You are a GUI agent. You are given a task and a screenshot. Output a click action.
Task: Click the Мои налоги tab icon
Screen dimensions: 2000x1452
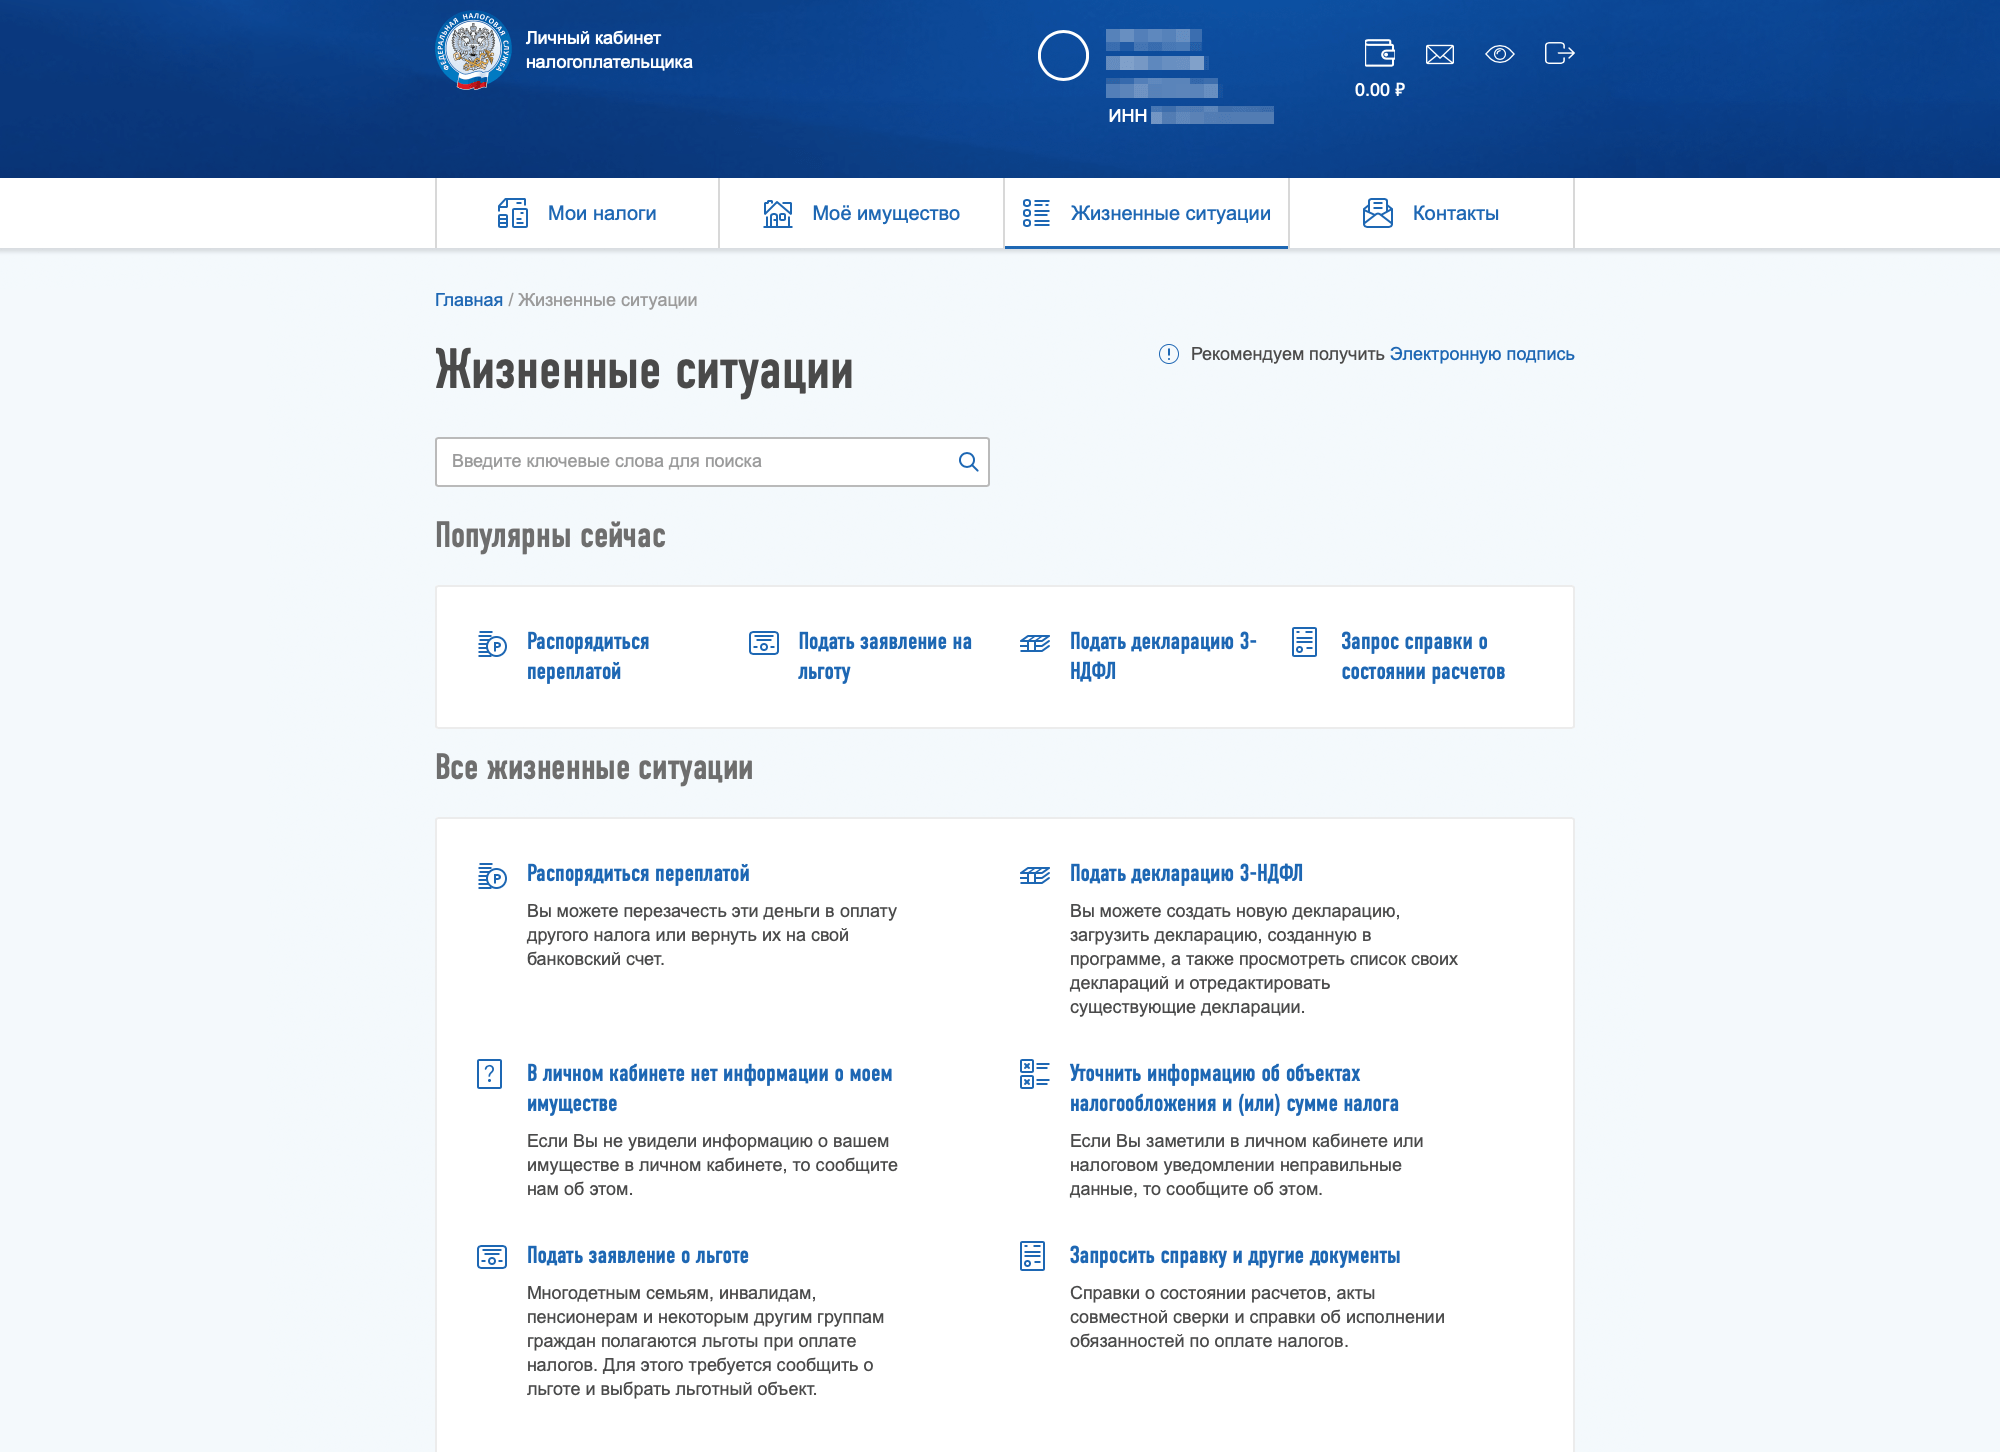pos(513,213)
